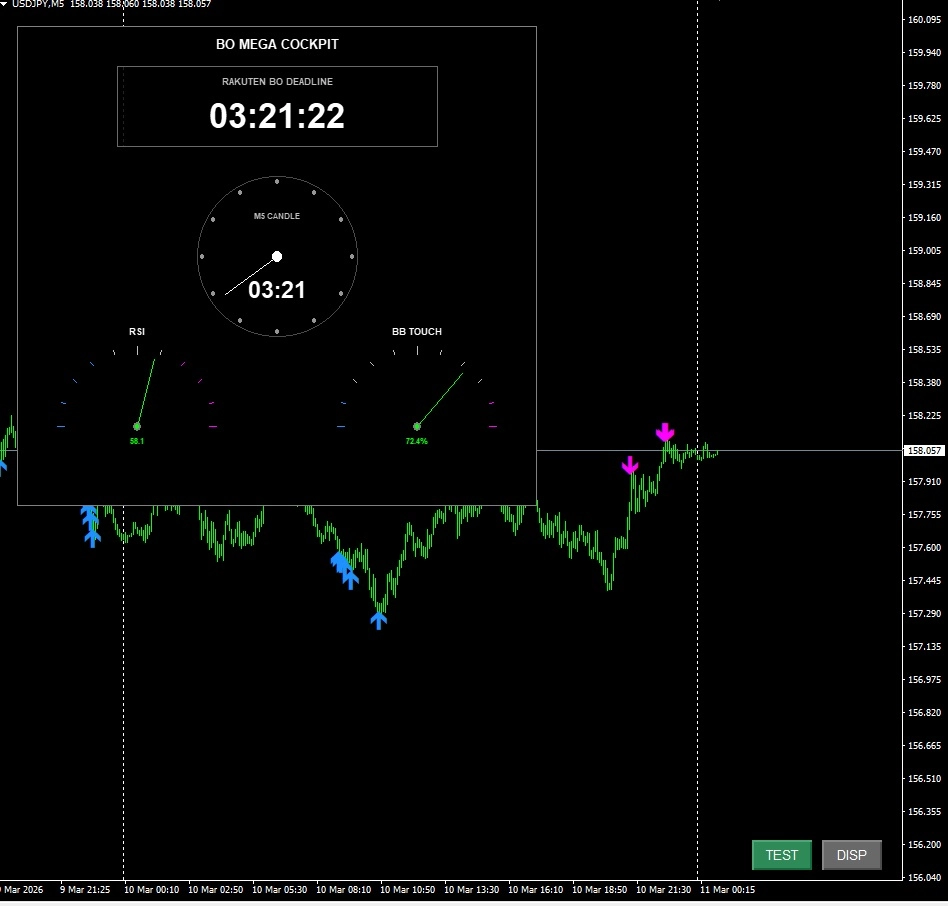Open the chart symbol triangle menu beside USDJPY,M5

point(4,4)
